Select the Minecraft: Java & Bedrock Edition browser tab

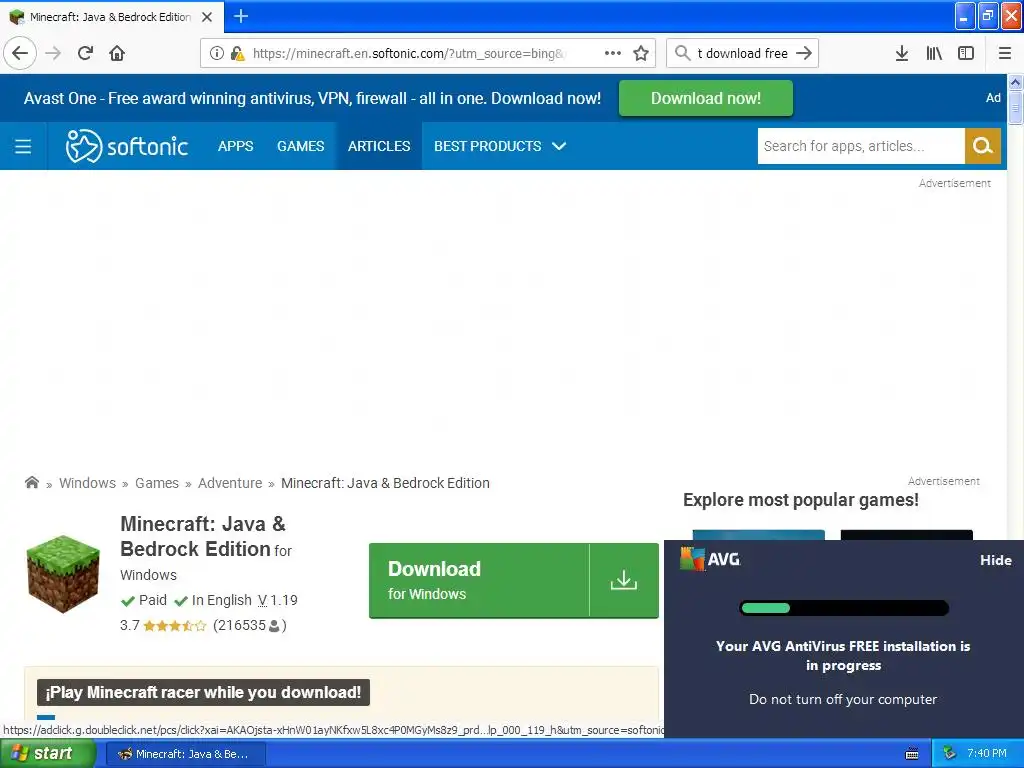[x=111, y=17]
